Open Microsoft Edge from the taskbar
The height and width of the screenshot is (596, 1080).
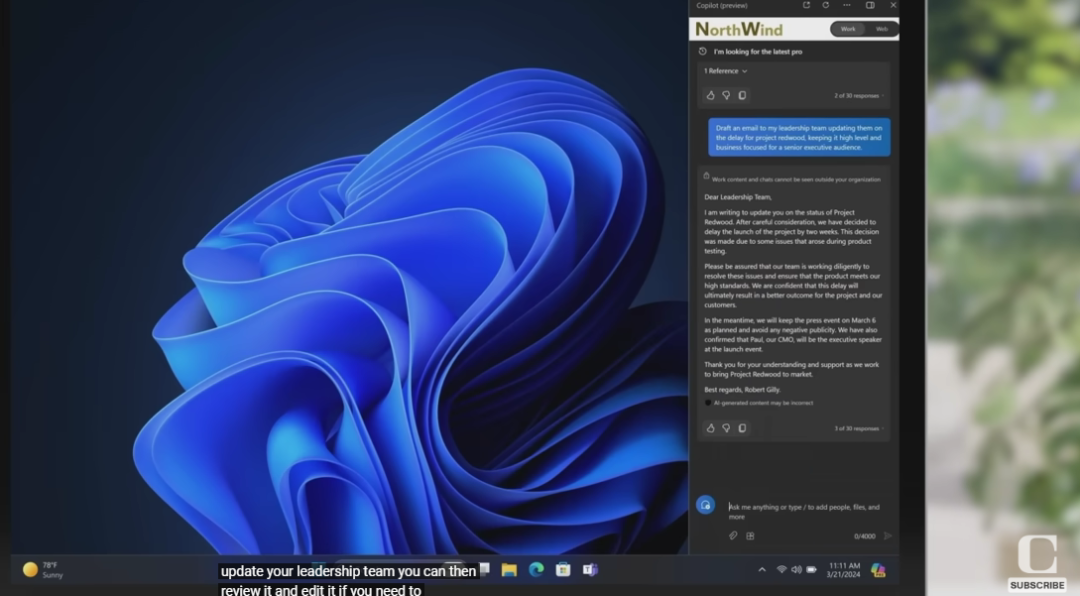point(536,570)
